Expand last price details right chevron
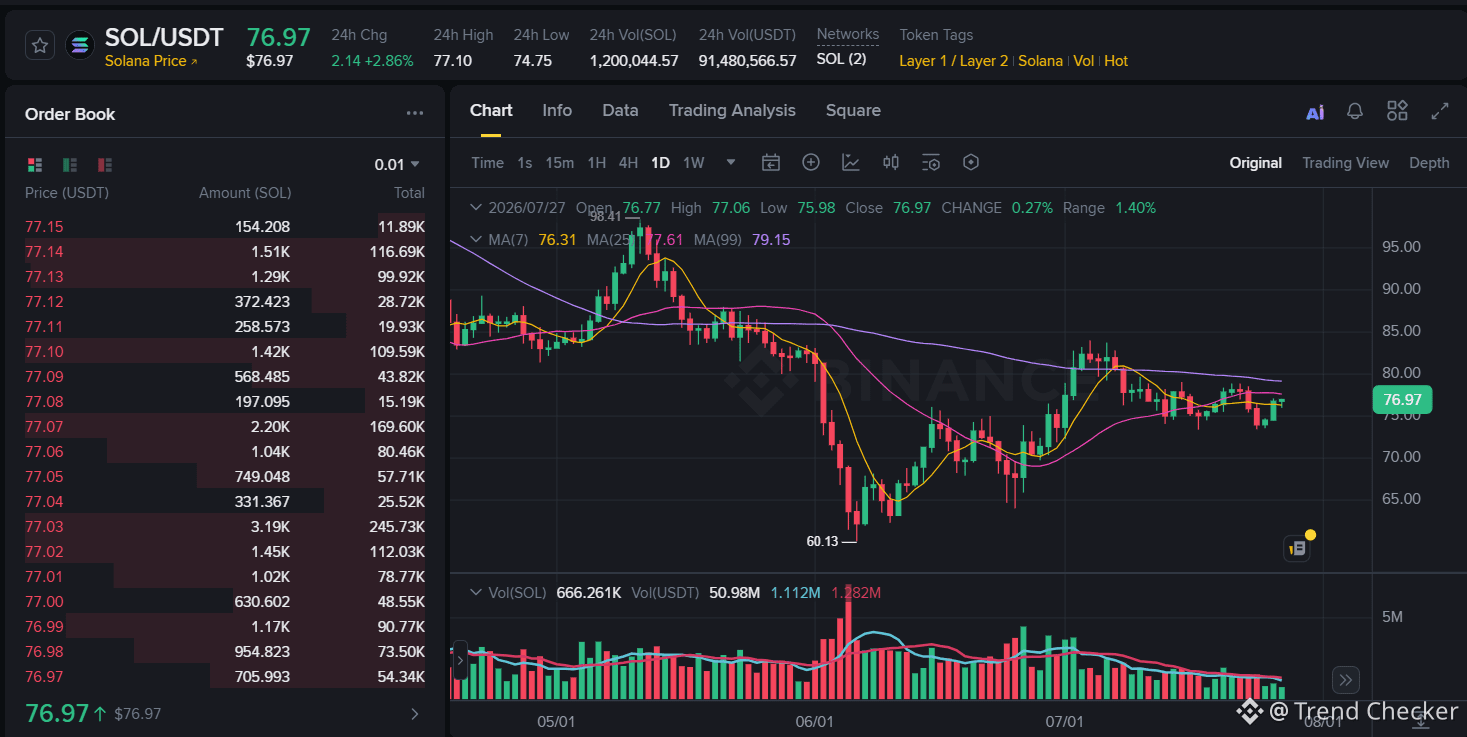The image size is (1467, 737). [x=415, y=714]
